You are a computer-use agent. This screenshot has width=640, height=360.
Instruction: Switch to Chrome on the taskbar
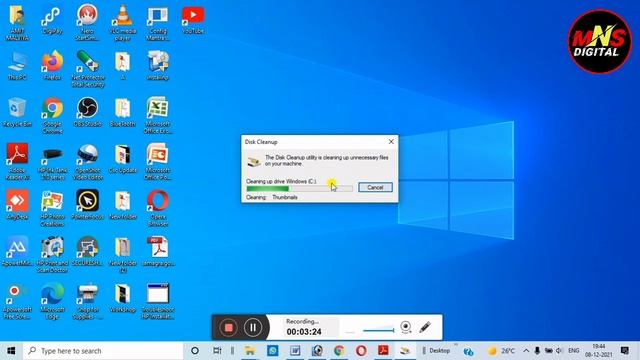click(339, 351)
